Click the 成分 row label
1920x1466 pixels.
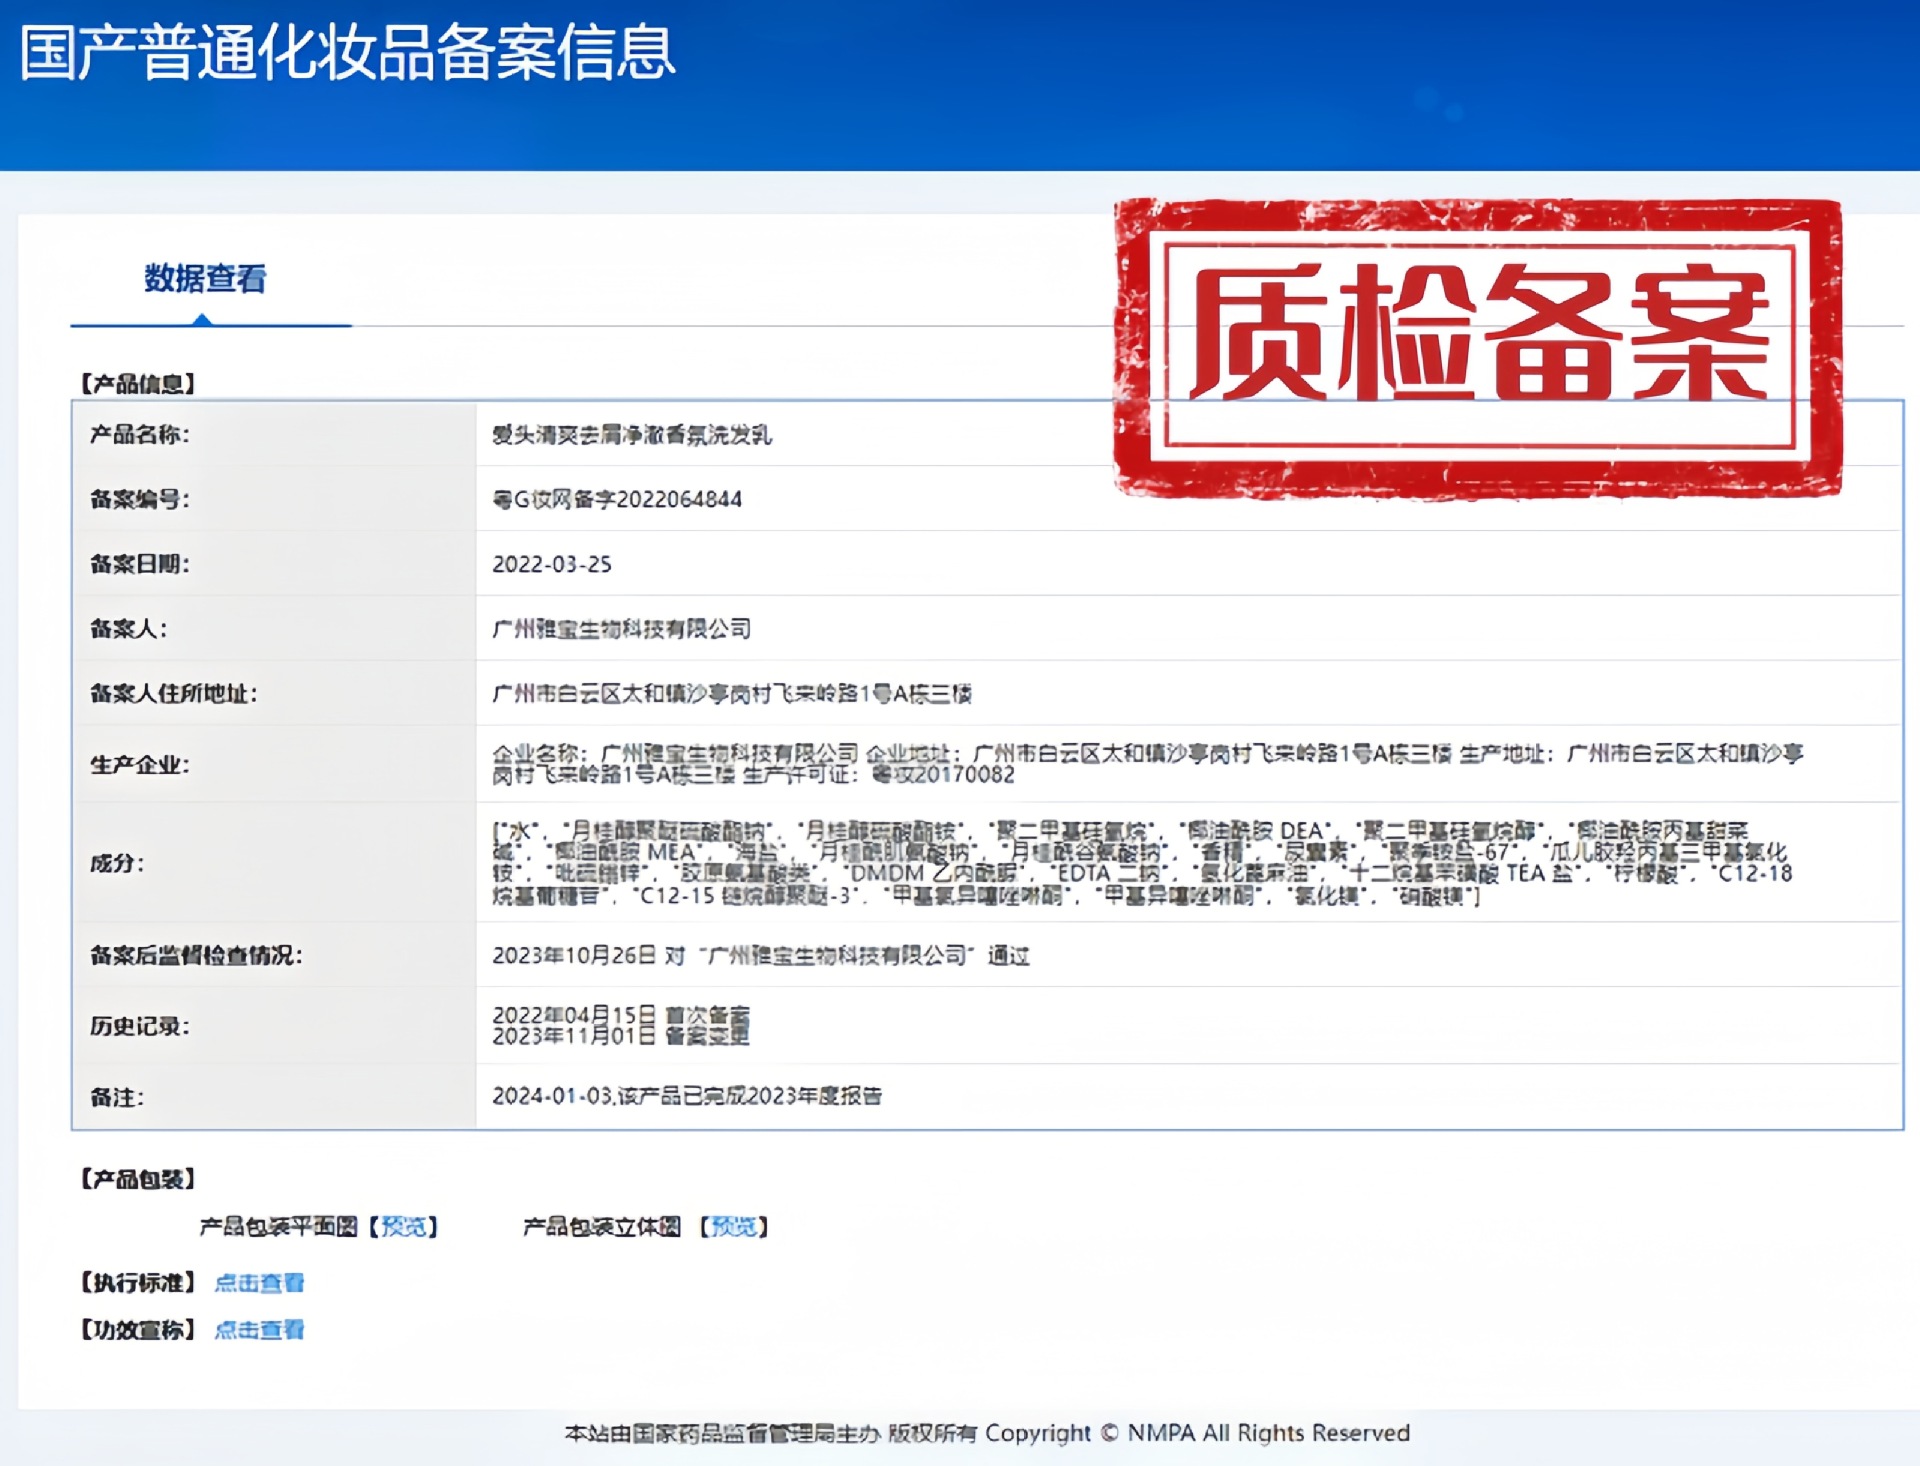click(x=117, y=862)
